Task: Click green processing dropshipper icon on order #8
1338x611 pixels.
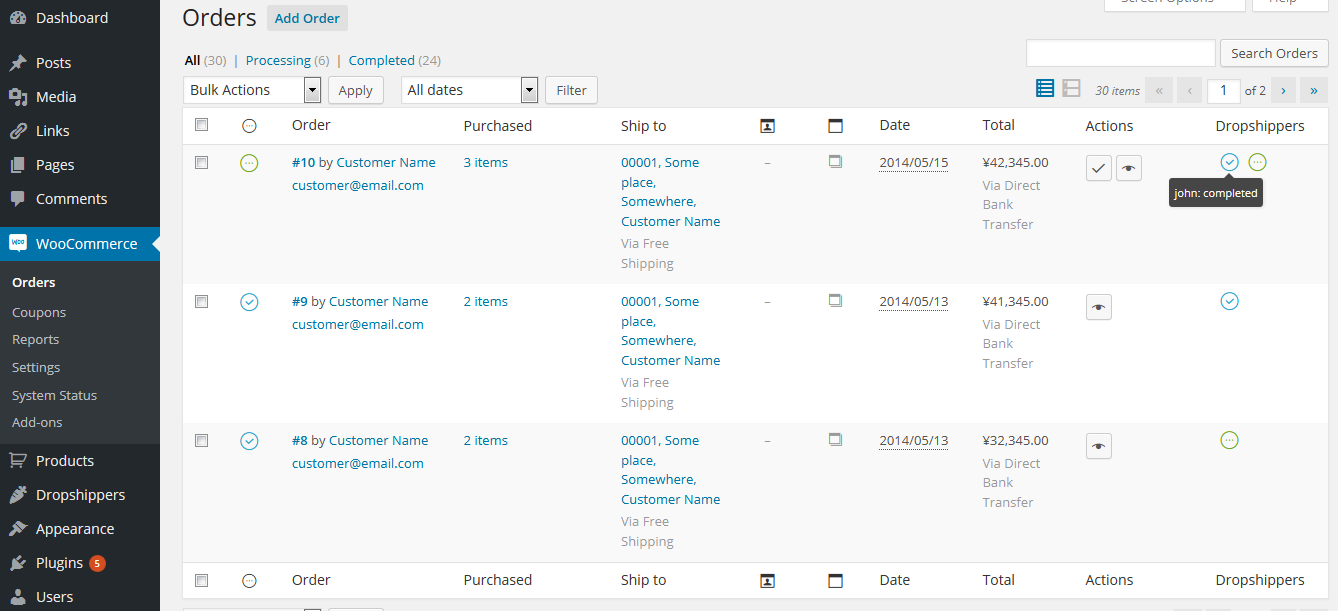Action: click(x=1229, y=440)
